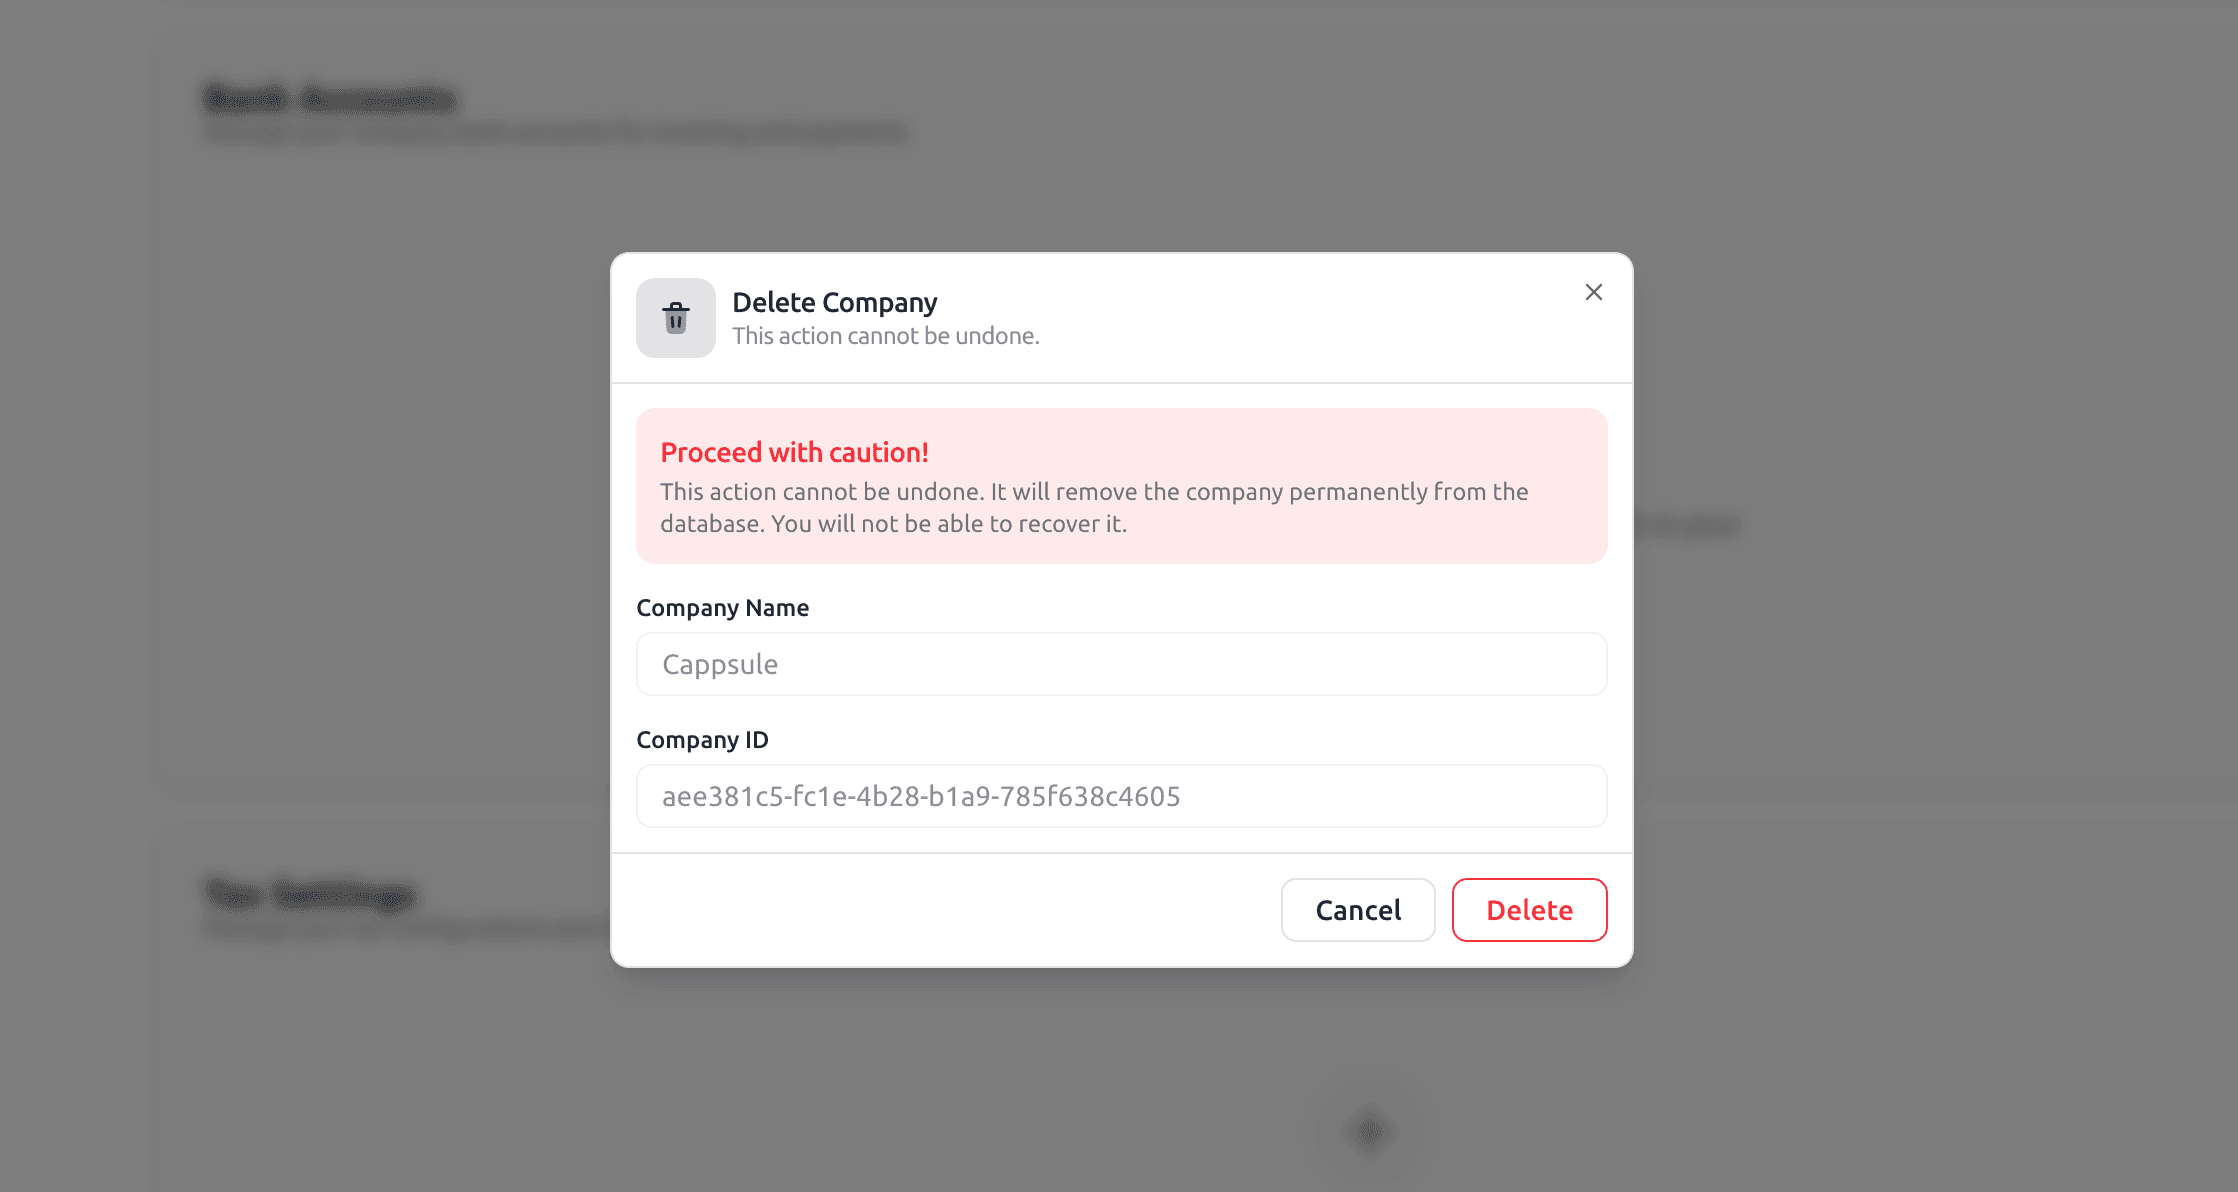Click the subtitle under the Delete Company title
The height and width of the screenshot is (1192, 2238).
885,336
